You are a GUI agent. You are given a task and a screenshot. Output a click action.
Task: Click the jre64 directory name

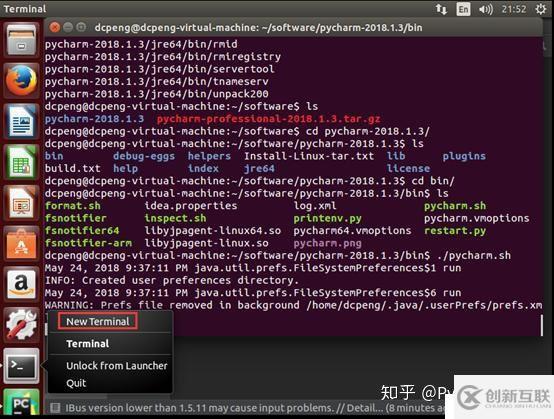coord(259,169)
